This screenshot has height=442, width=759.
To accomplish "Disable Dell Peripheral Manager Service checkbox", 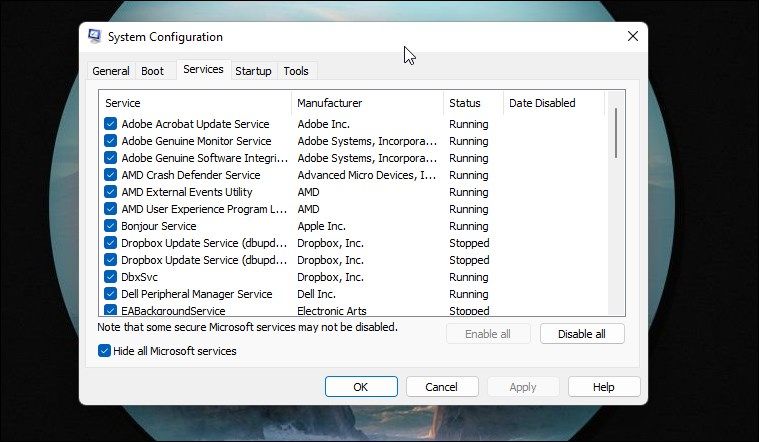I will (110, 294).
